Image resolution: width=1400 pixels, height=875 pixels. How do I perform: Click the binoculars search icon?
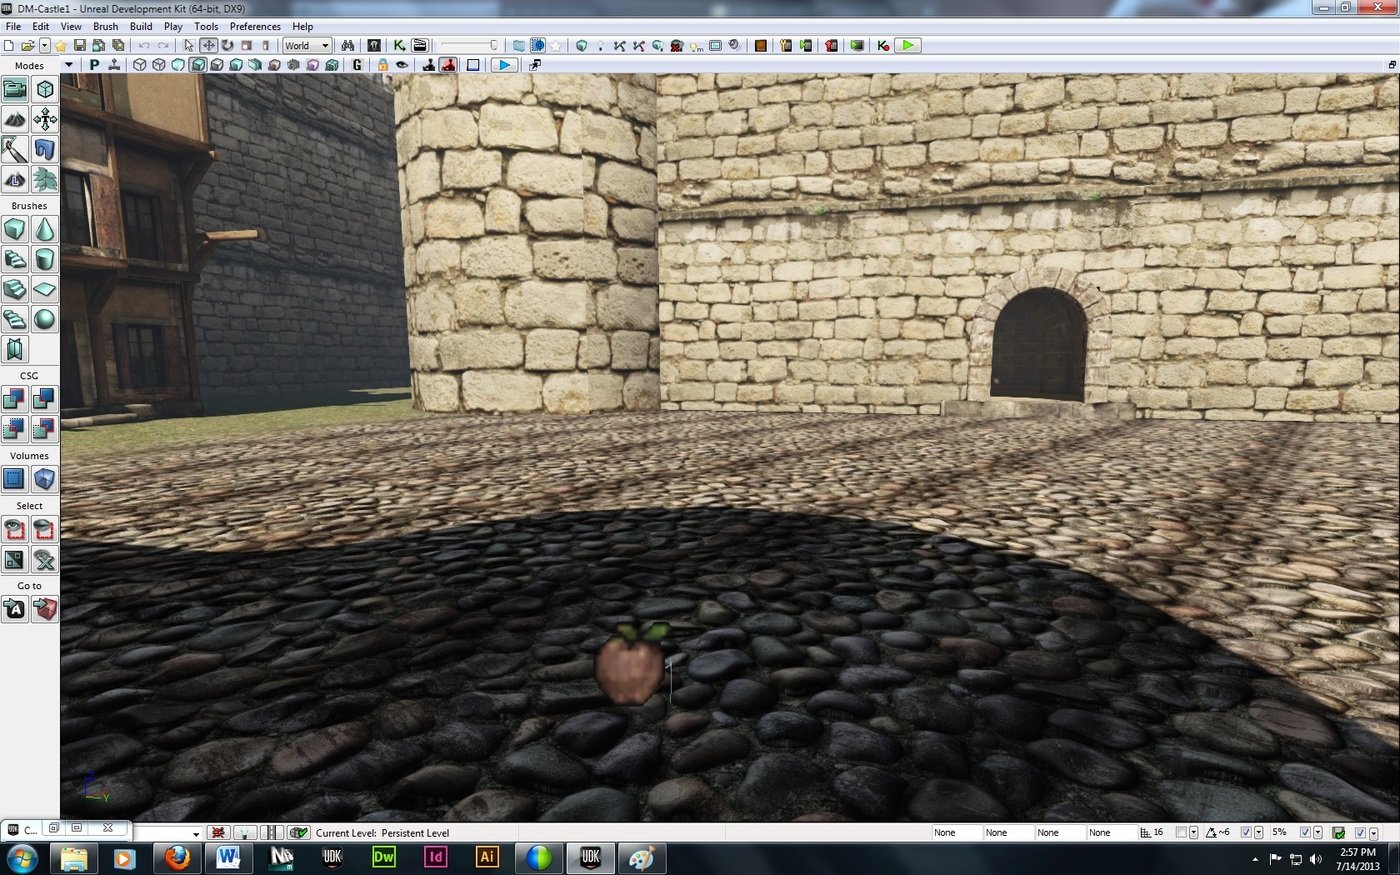tap(348, 46)
